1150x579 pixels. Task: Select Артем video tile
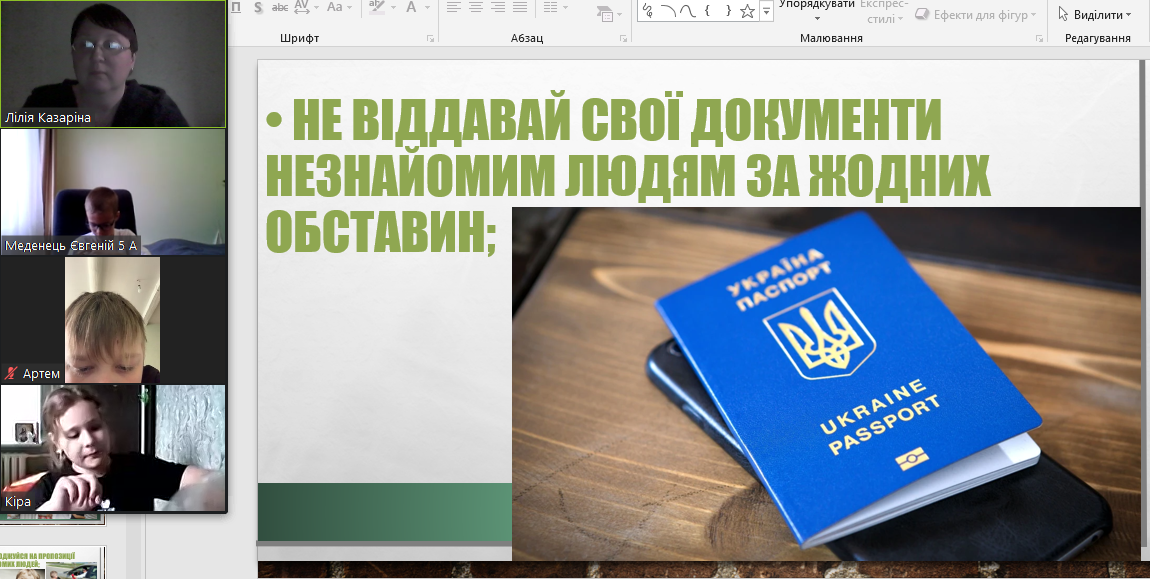(x=113, y=320)
